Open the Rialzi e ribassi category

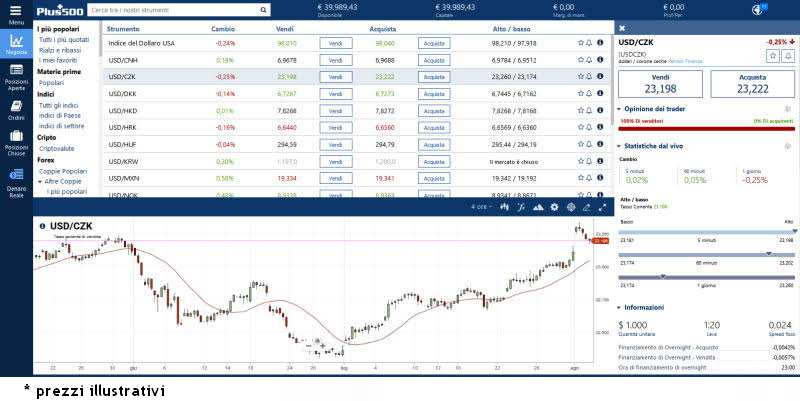pyautogui.click(x=60, y=50)
